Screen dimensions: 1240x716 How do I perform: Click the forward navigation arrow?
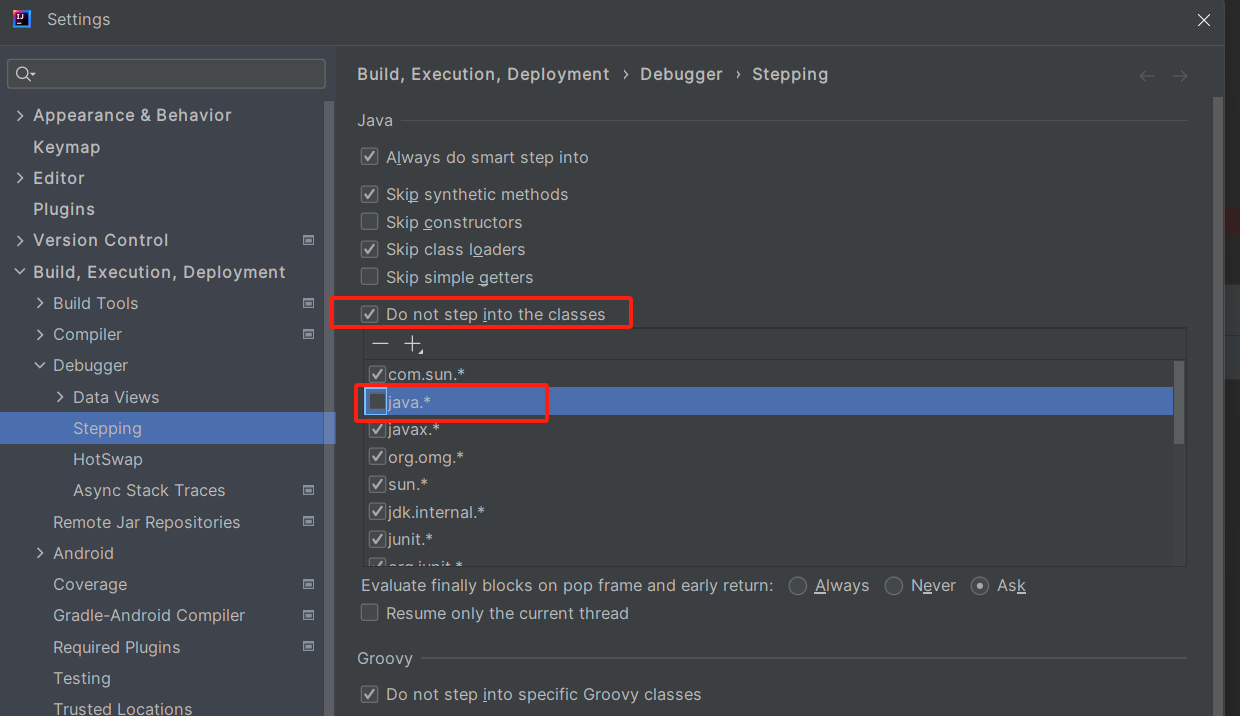pyautogui.click(x=1180, y=76)
